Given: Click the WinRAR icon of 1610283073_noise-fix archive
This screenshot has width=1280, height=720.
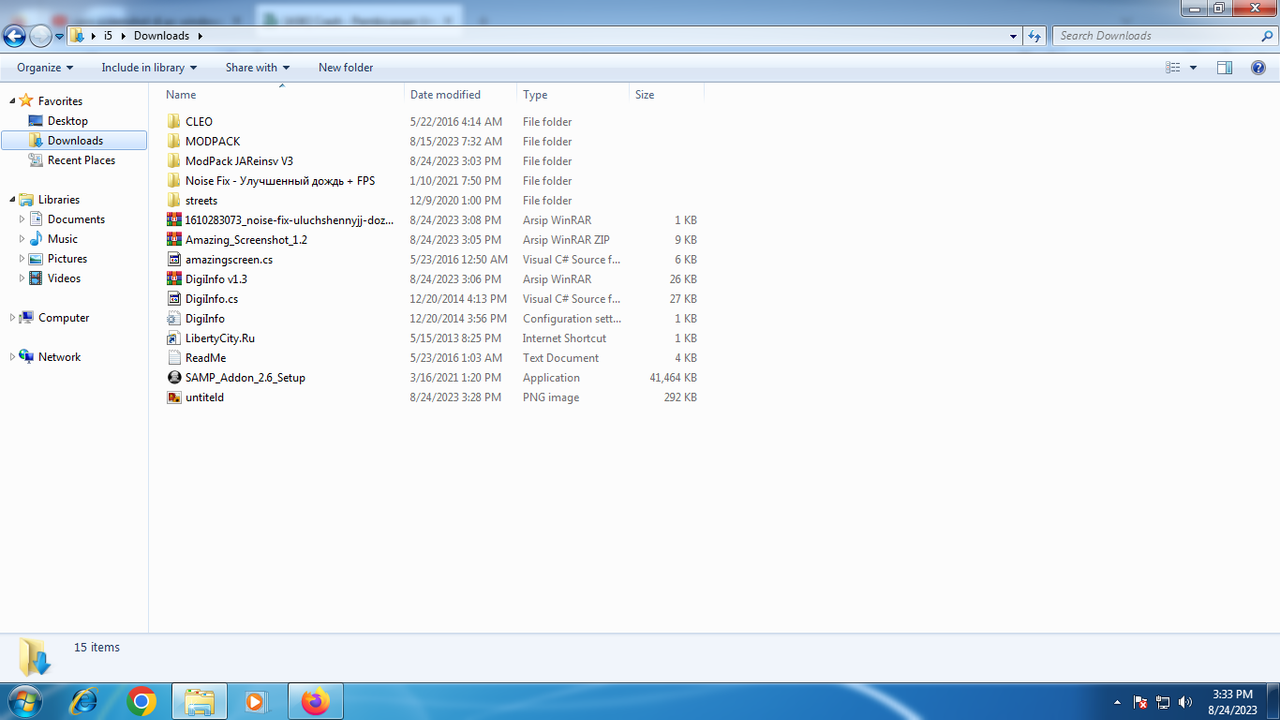Looking at the screenshot, I should tap(175, 220).
